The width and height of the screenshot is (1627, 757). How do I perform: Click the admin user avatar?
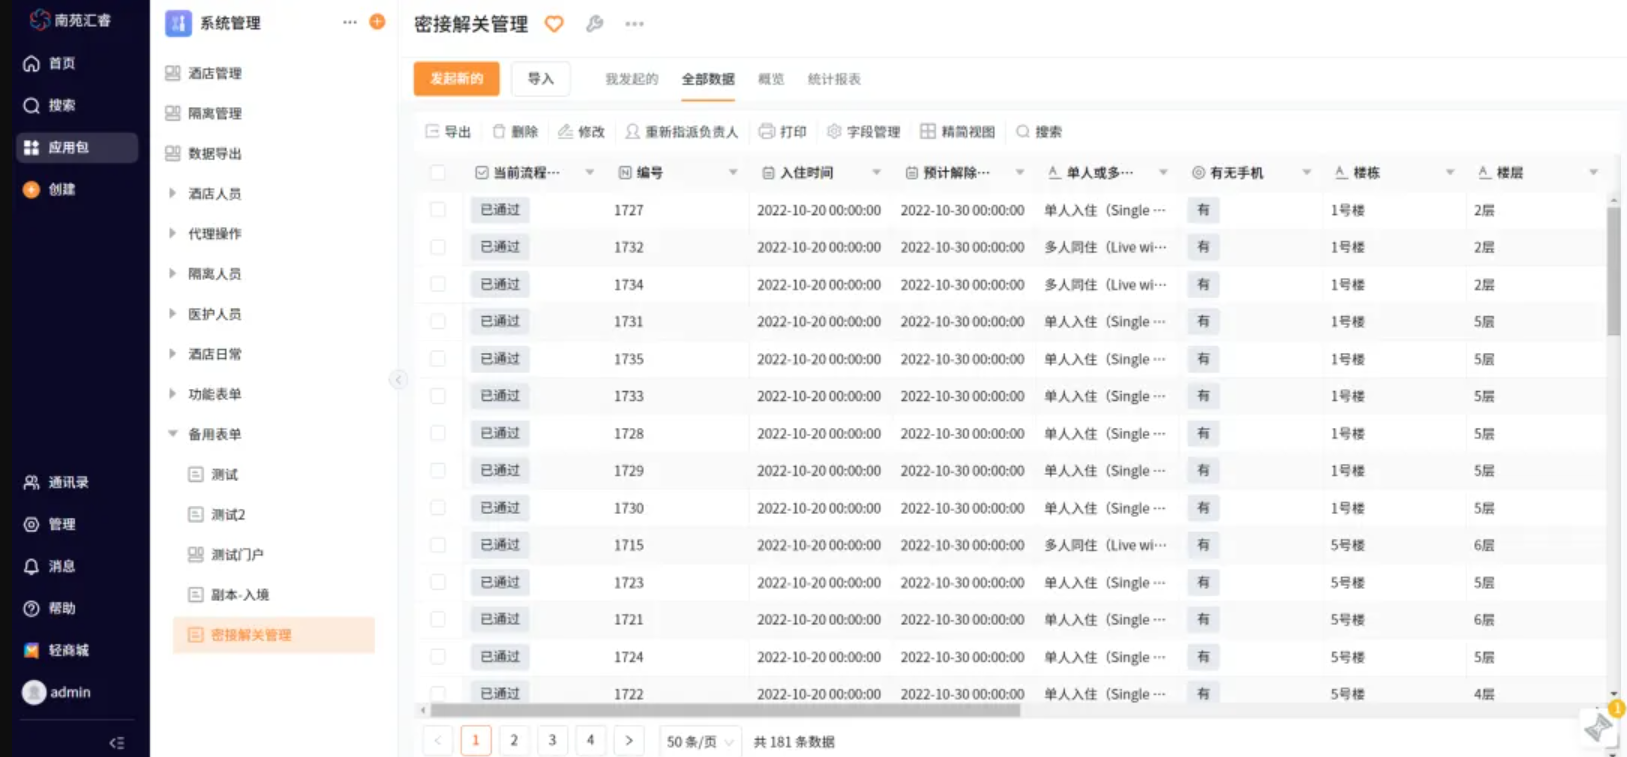pyautogui.click(x=34, y=692)
